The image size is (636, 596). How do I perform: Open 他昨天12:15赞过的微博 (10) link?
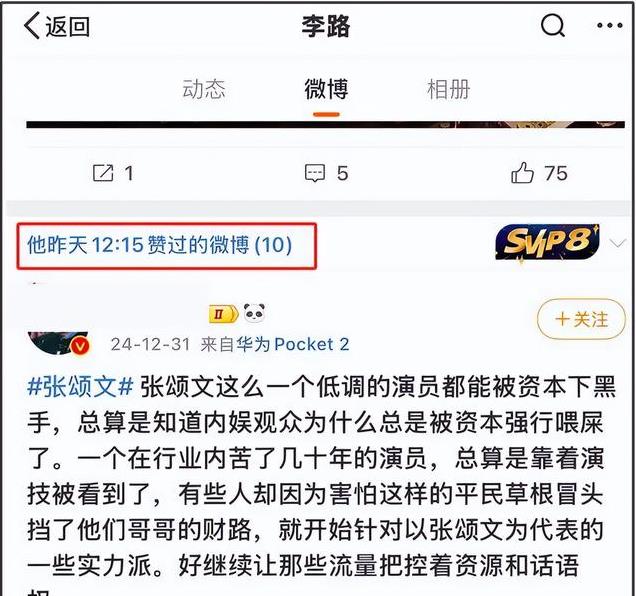tap(160, 245)
